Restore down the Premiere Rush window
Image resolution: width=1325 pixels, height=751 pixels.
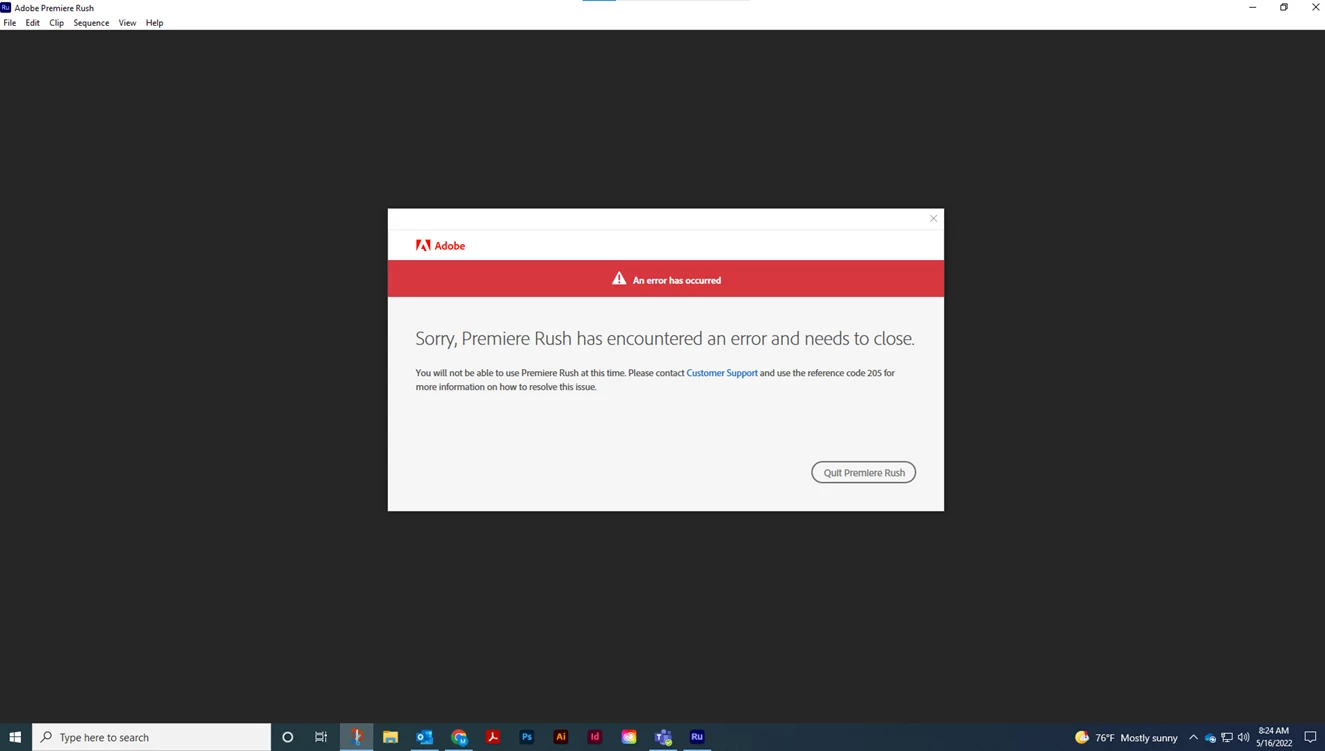(x=1284, y=7)
